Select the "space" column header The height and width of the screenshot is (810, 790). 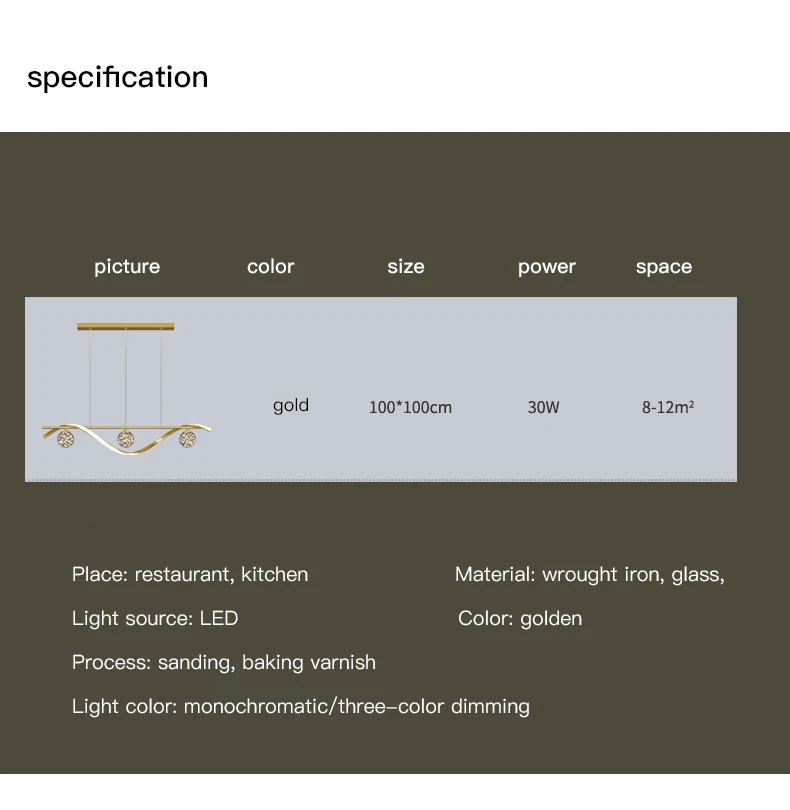point(664,268)
